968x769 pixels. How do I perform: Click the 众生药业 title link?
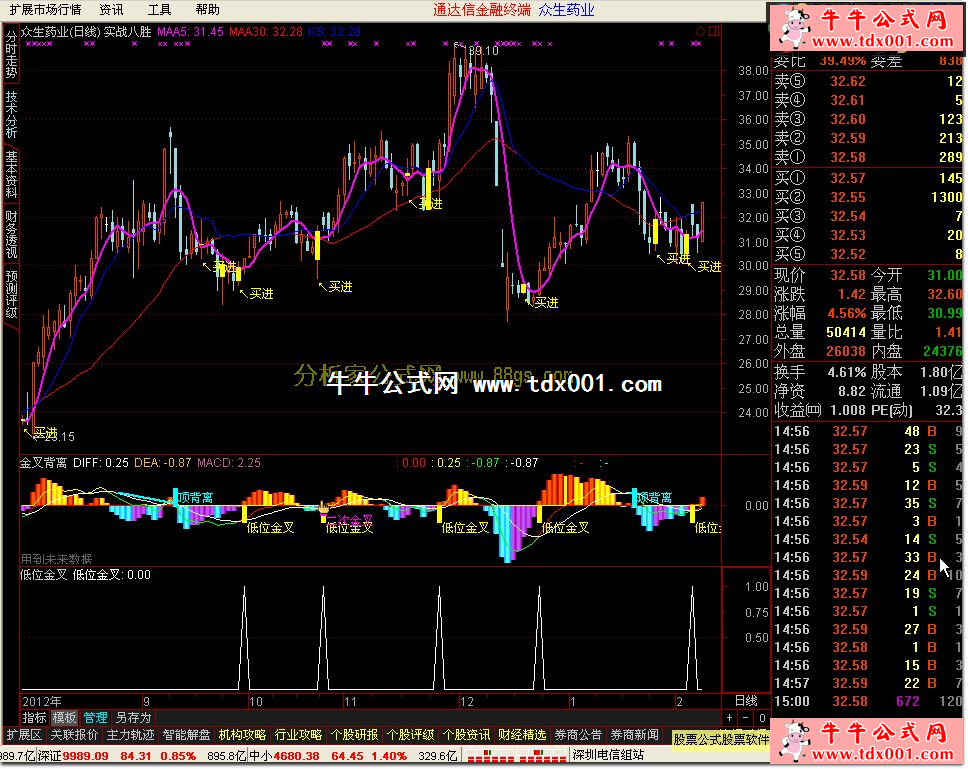tap(566, 10)
